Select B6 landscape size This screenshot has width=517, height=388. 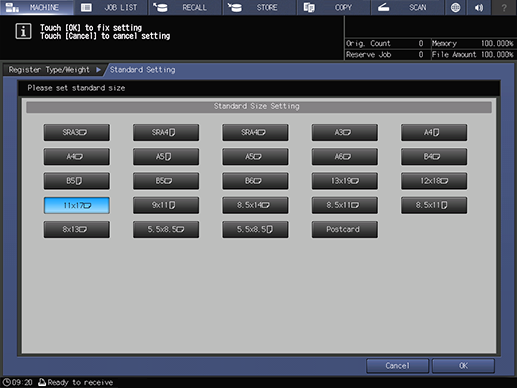[255, 181]
